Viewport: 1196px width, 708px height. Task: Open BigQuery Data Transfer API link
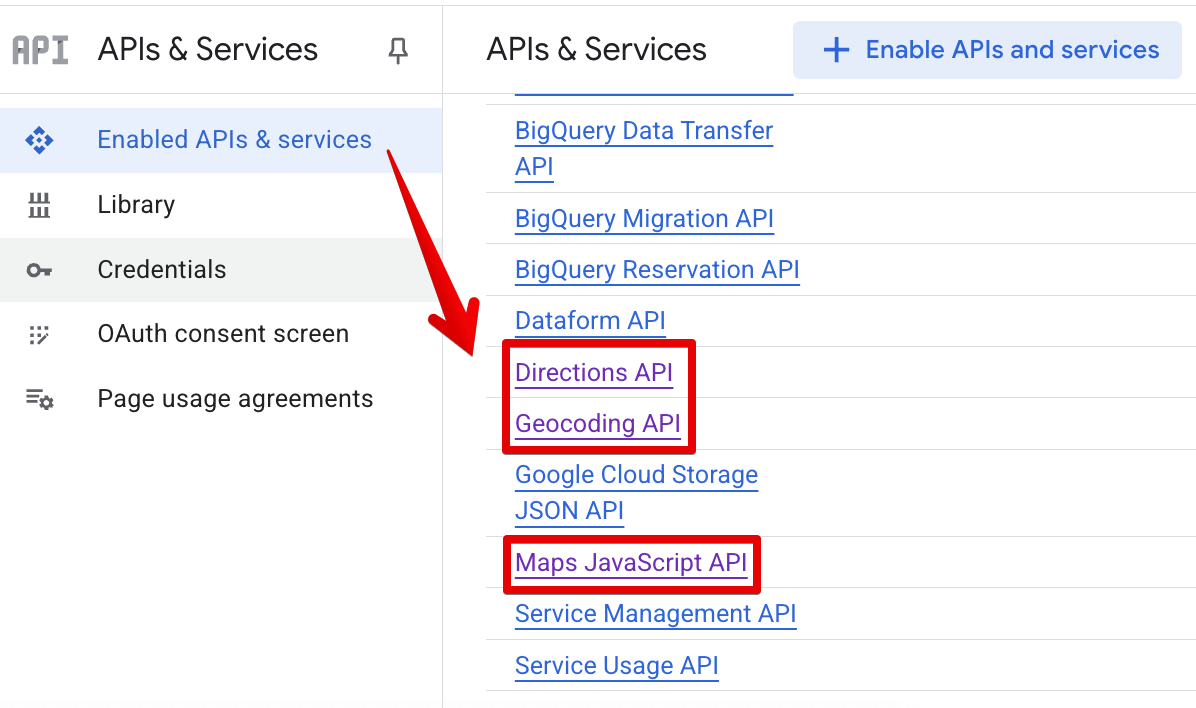(644, 149)
